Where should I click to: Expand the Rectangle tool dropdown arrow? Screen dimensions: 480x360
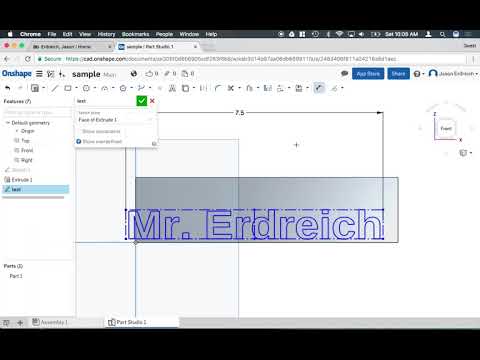76,88
